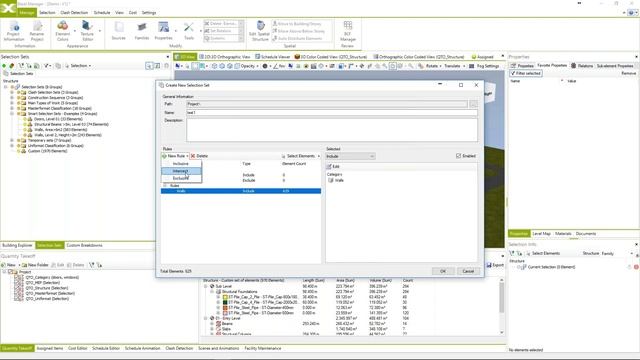Open the Schedule ribbon tab
The image size is (640, 360).
102,13
